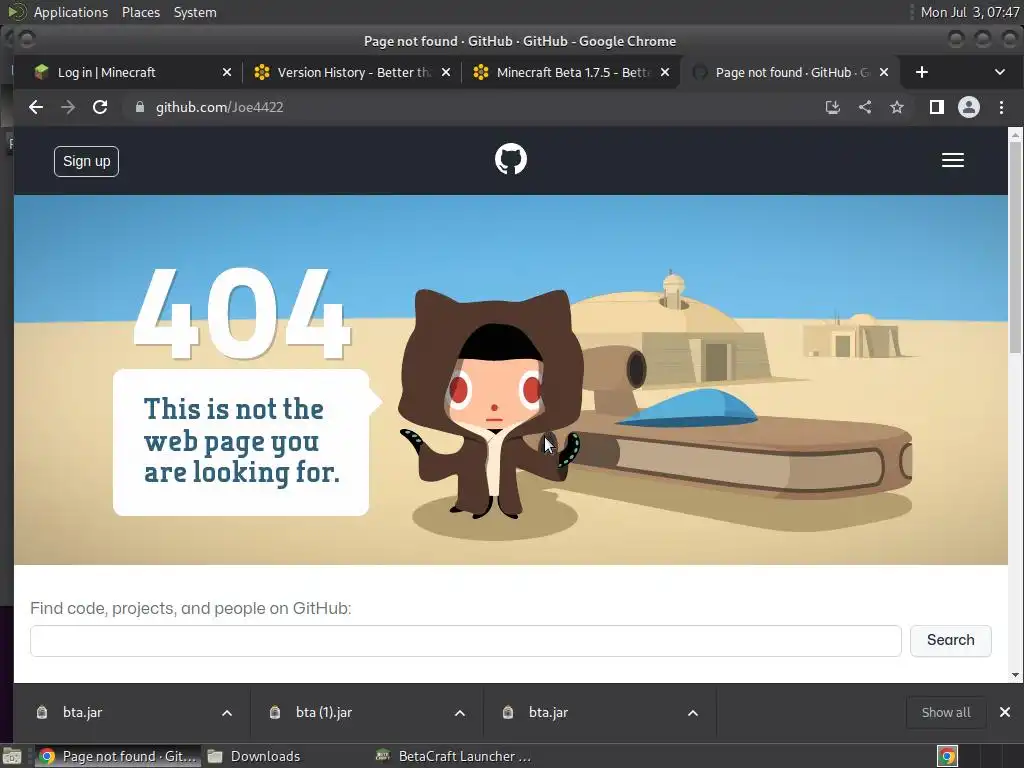Click the 'This is not the web page' bubble
1024x768 pixels.
(x=242, y=442)
